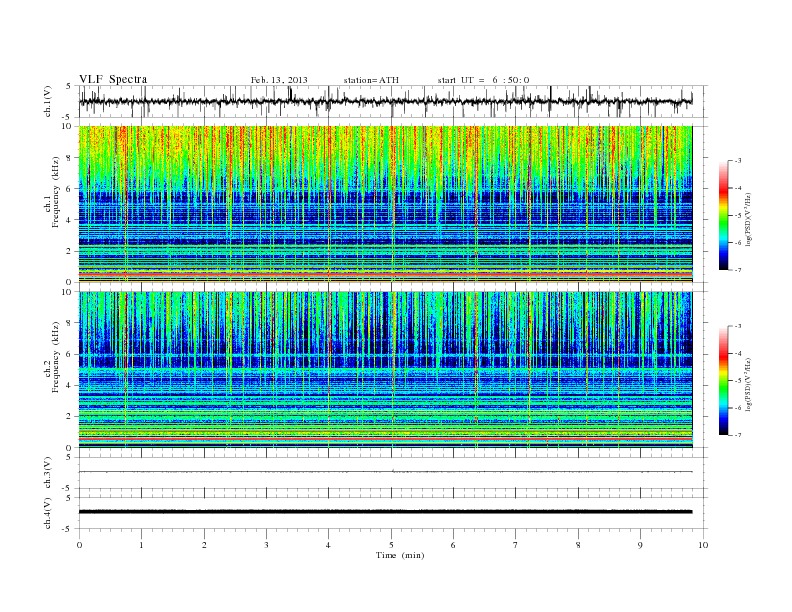Click the 'station=ATH' label
792x612 pixels.
coord(371,80)
